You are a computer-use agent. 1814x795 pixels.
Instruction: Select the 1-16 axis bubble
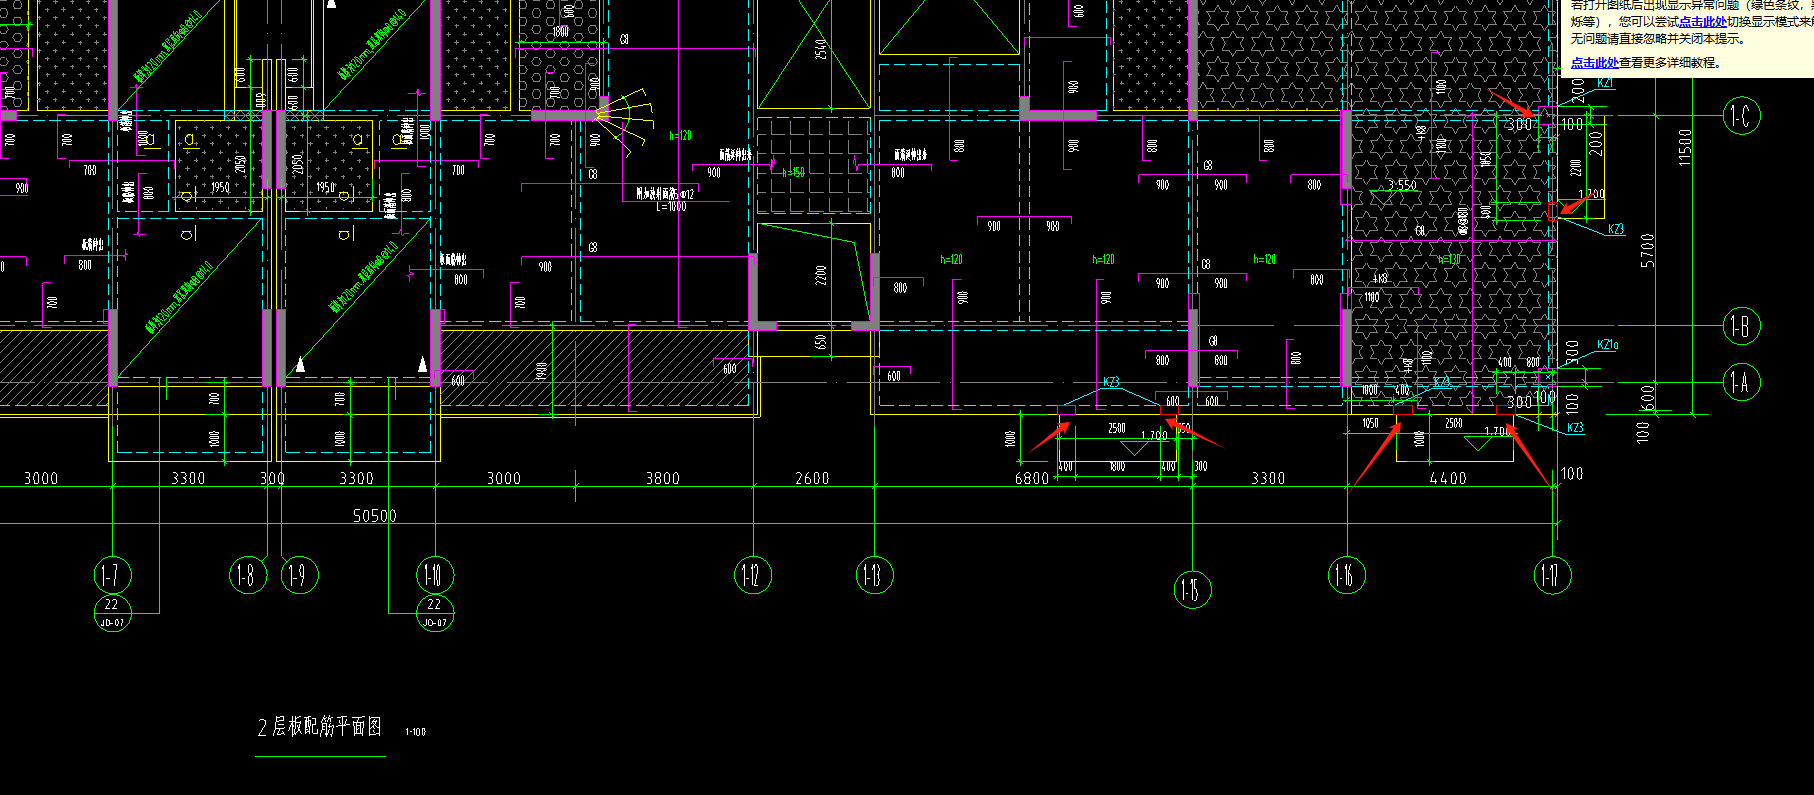pos(1347,575)
